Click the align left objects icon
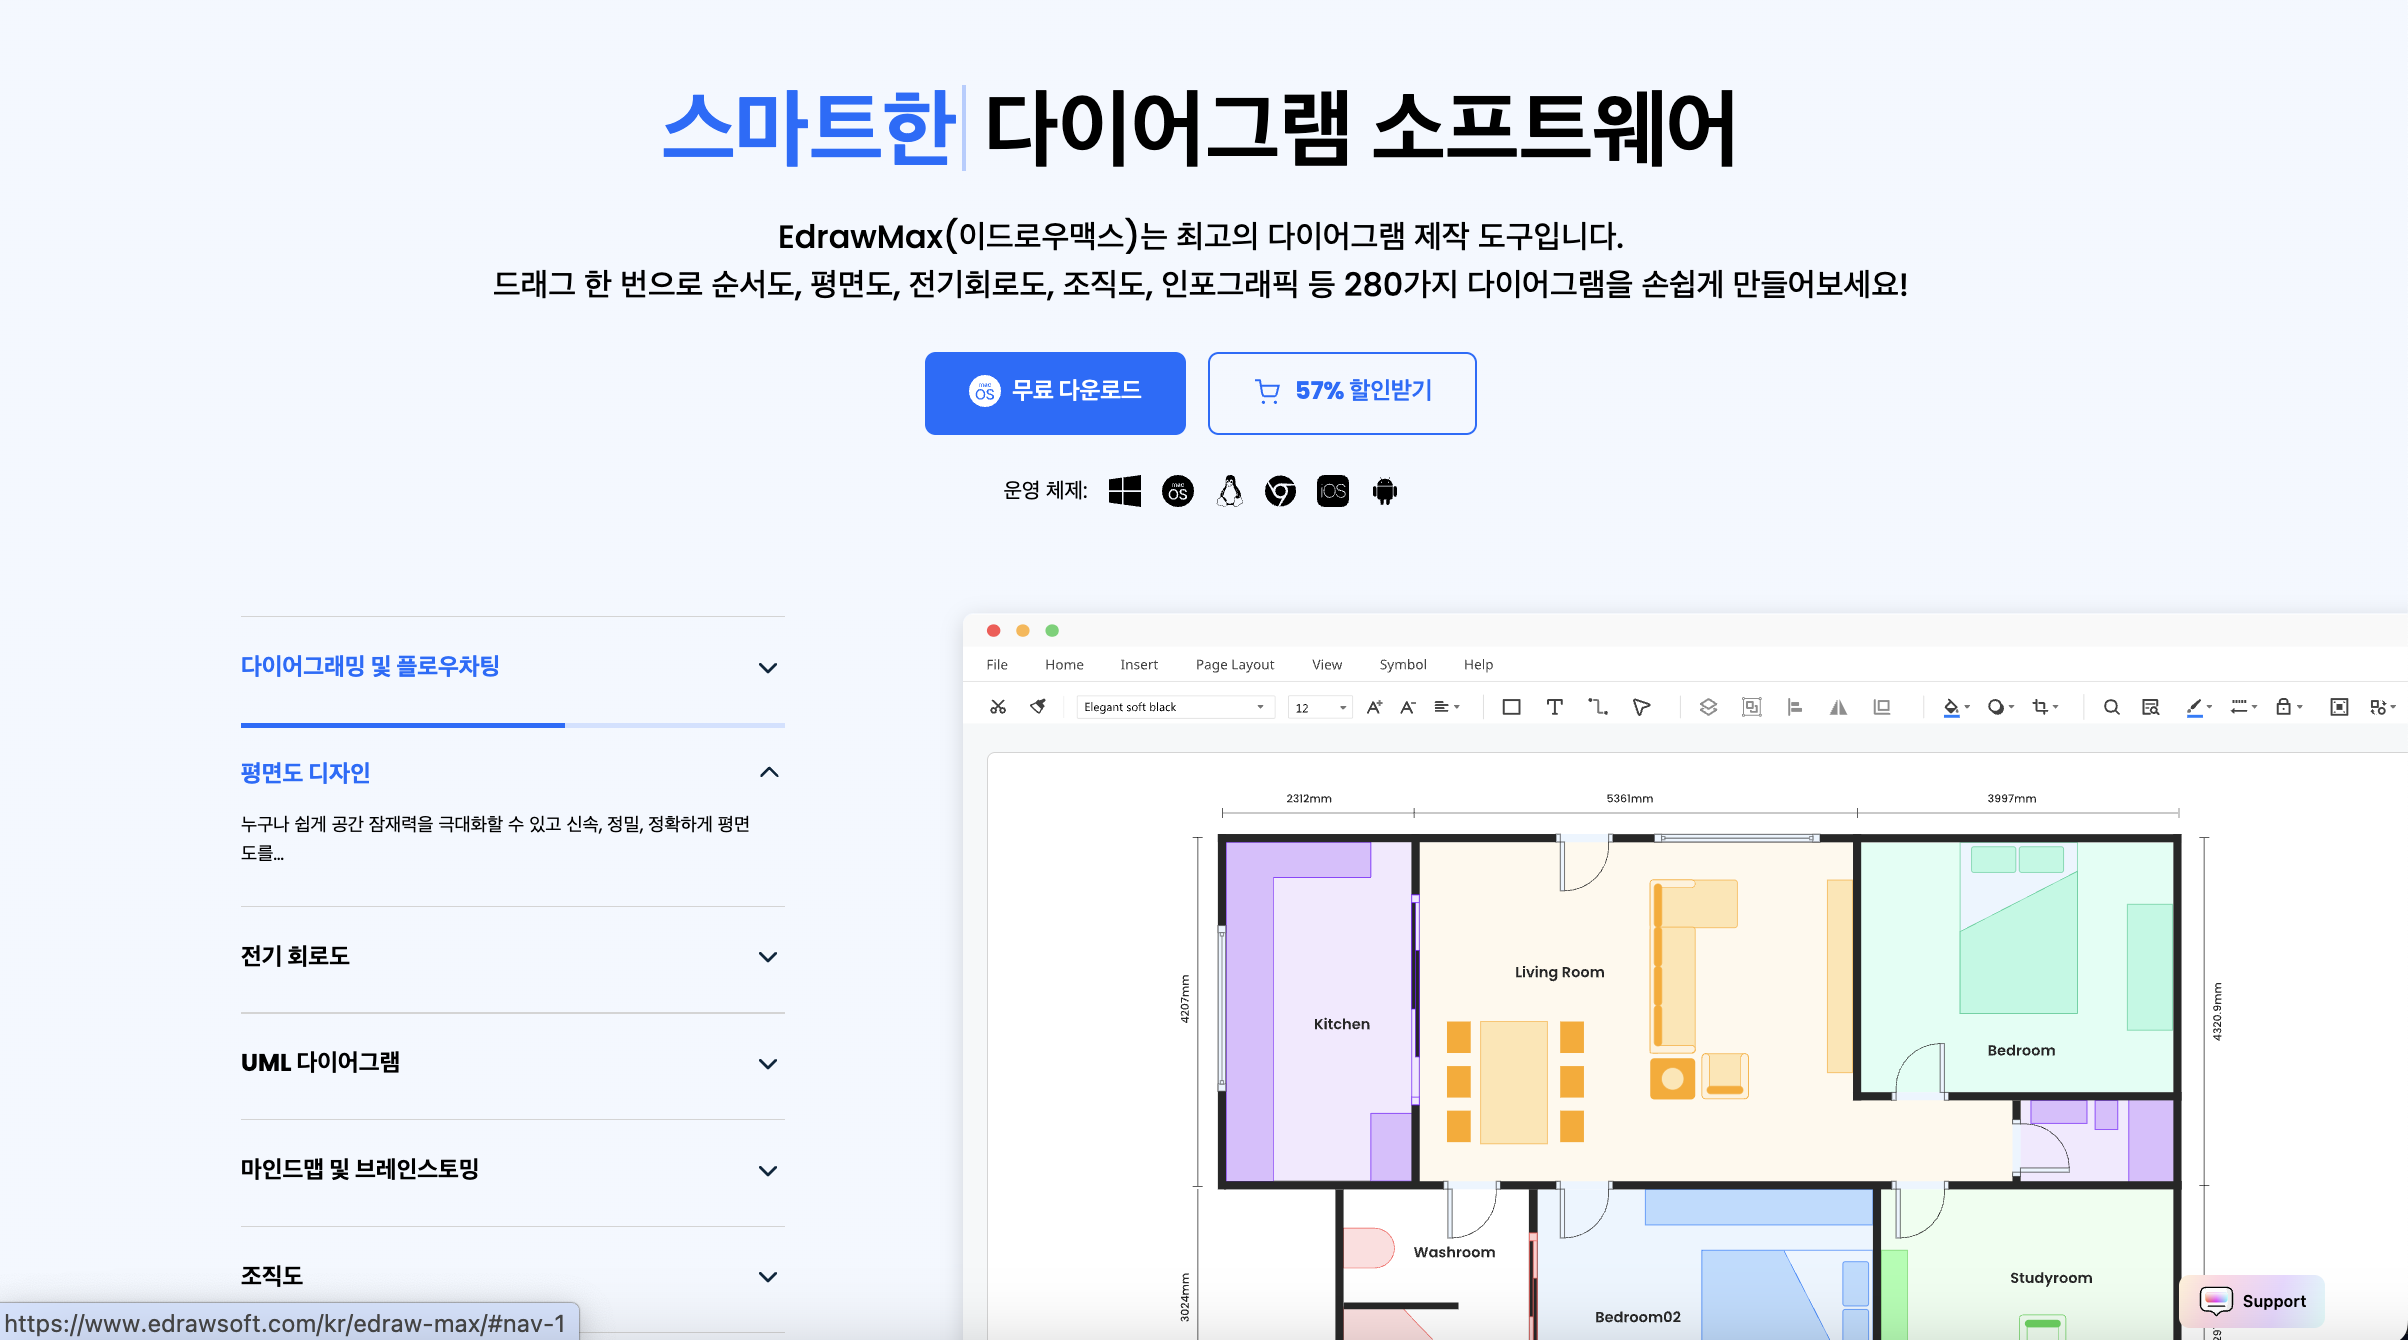The height and width of the screenshot is (1340, 2408). pyautogui.click(x=1795, y=707)
